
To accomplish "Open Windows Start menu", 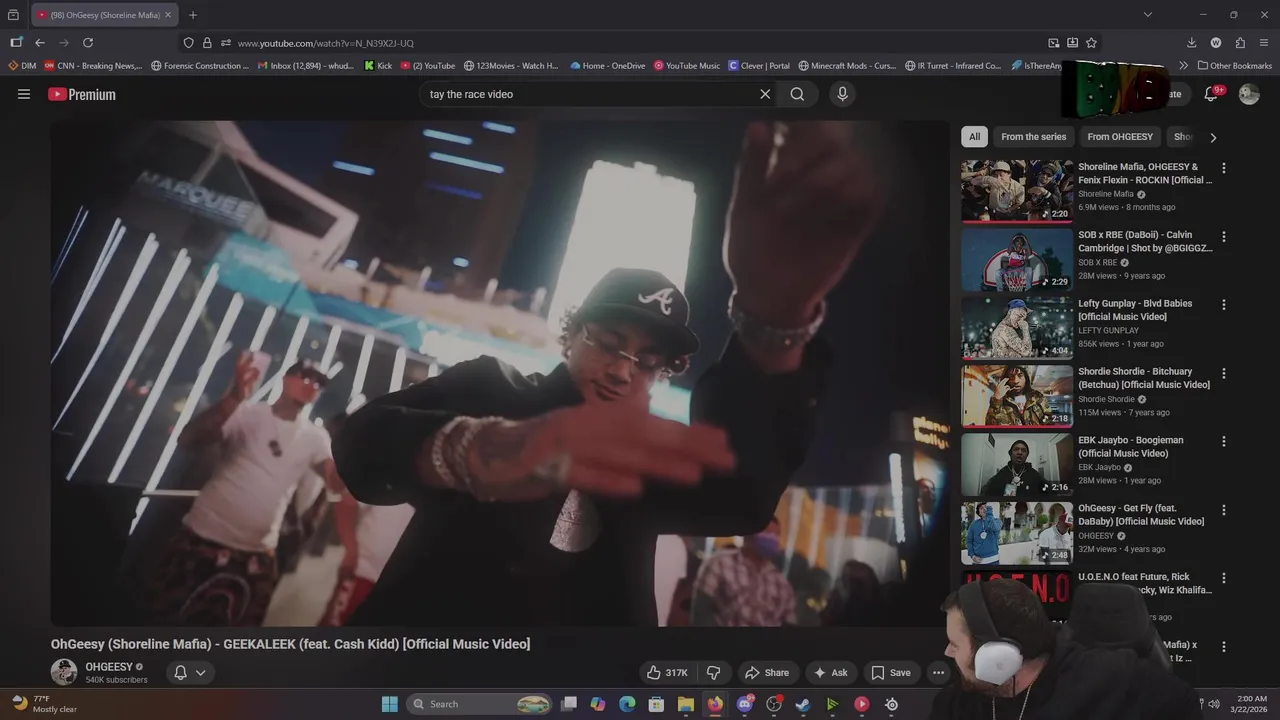I will pos(390,704).
